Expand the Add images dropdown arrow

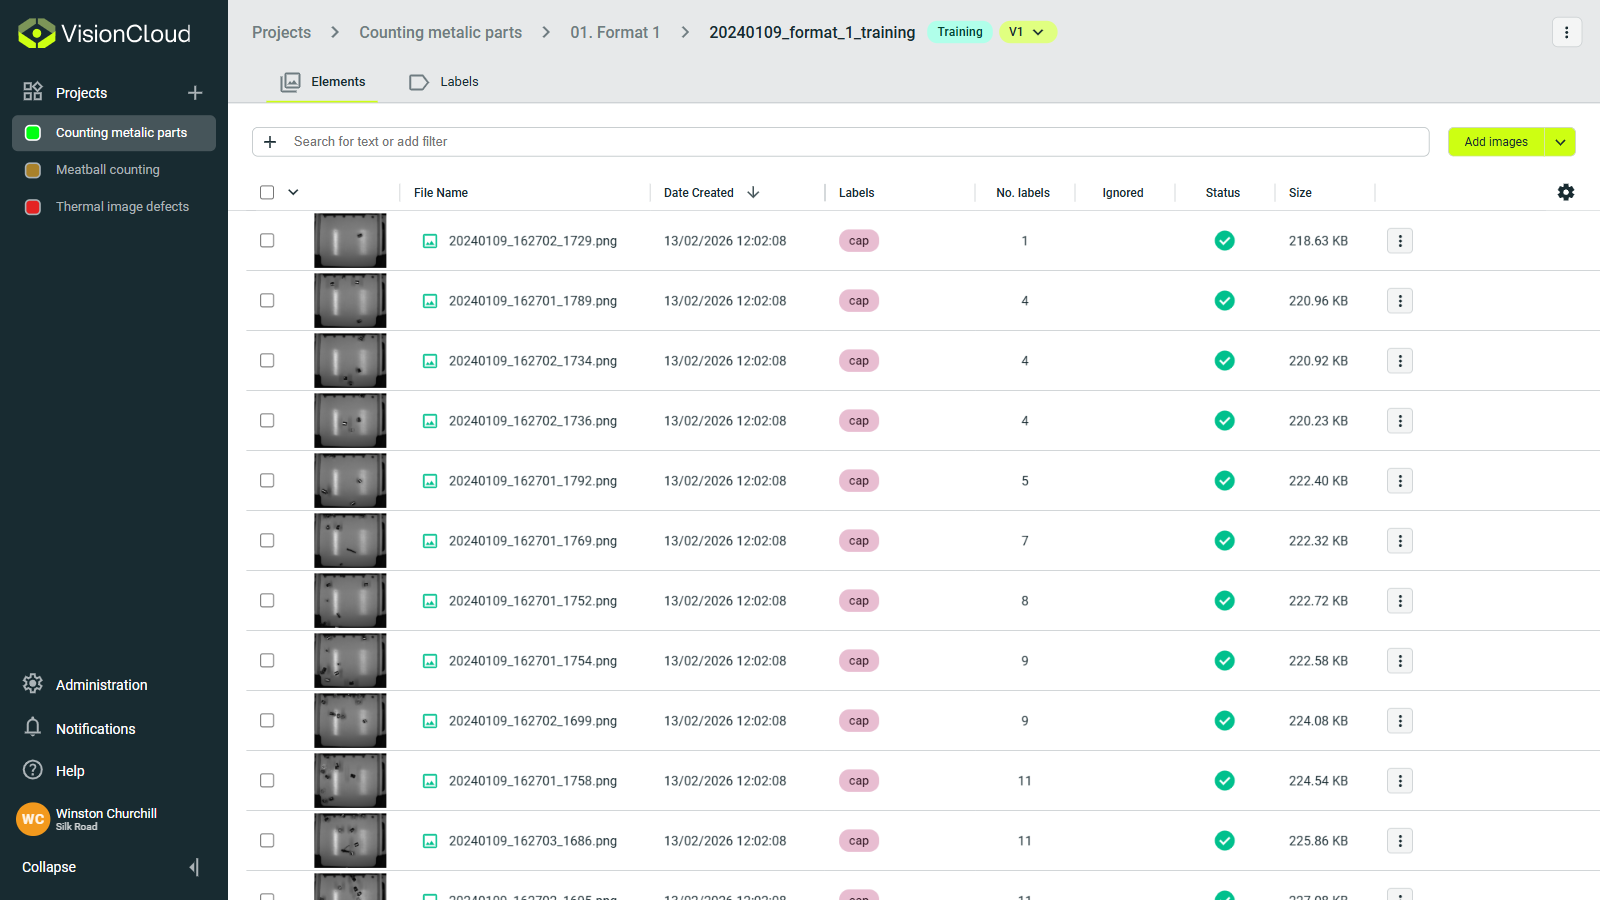tap(1560, 141)
